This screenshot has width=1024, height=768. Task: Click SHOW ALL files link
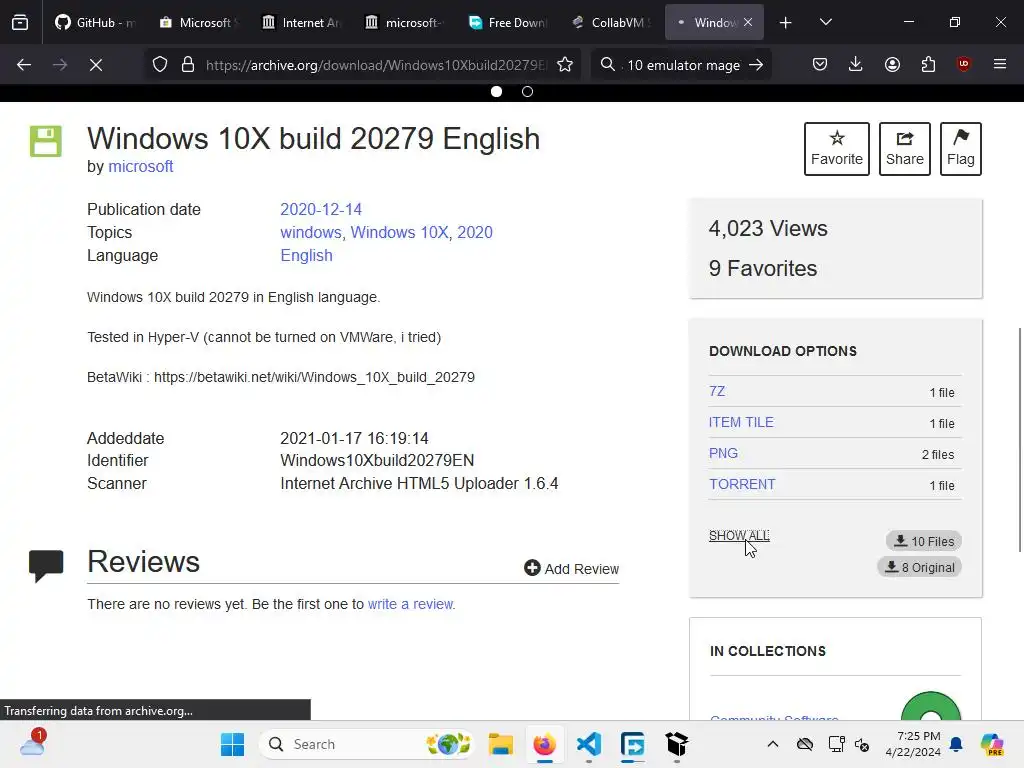pos(739,536)
